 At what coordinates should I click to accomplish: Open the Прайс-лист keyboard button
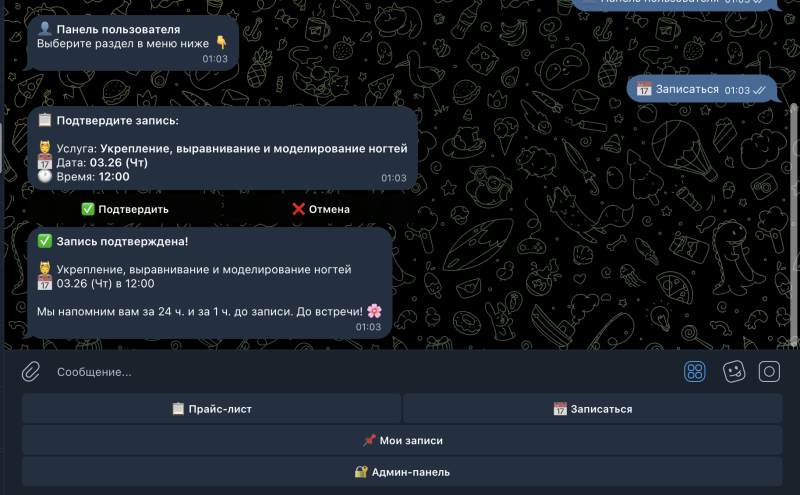tap(211, 409)
